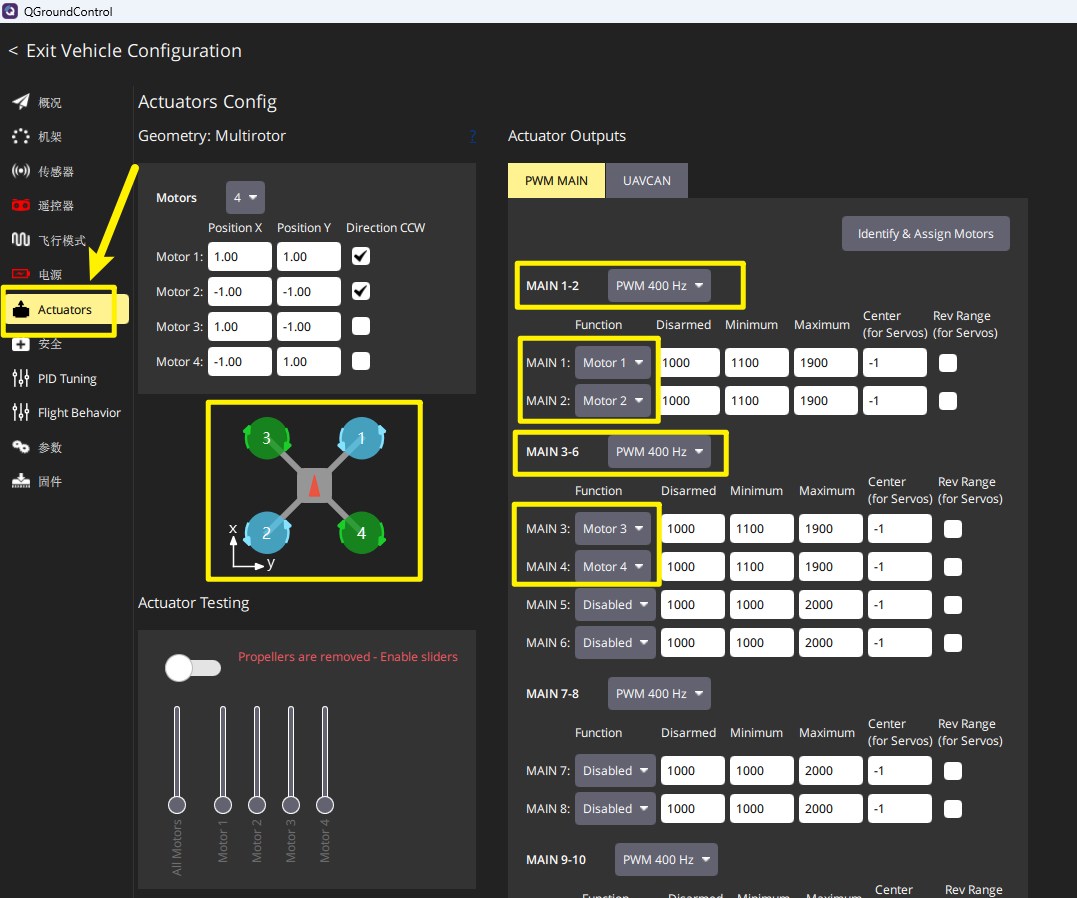Image resolution: width=1077 pixels, height=898 pixels.
Task: Enable the propellers removed sliders switch
Action: point(192,668)
